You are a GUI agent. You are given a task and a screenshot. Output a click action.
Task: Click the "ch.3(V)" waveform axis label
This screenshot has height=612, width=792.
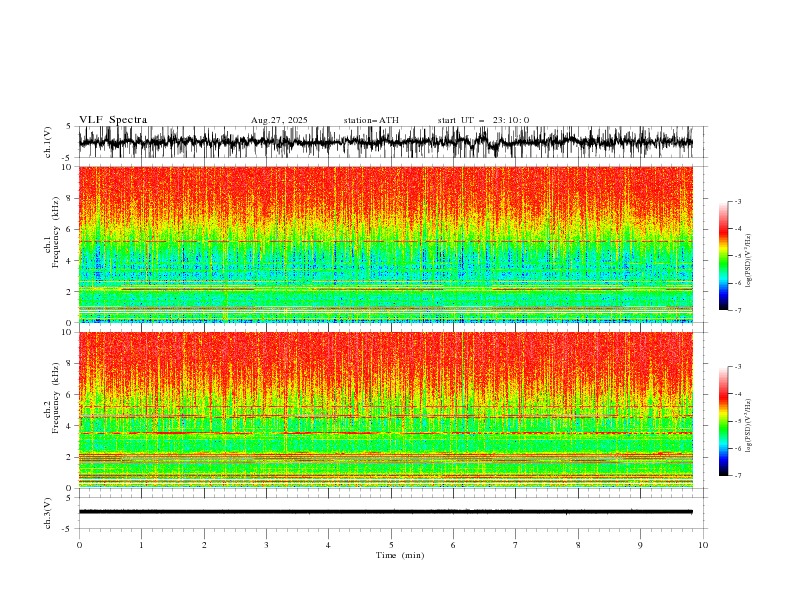(48, 513)
